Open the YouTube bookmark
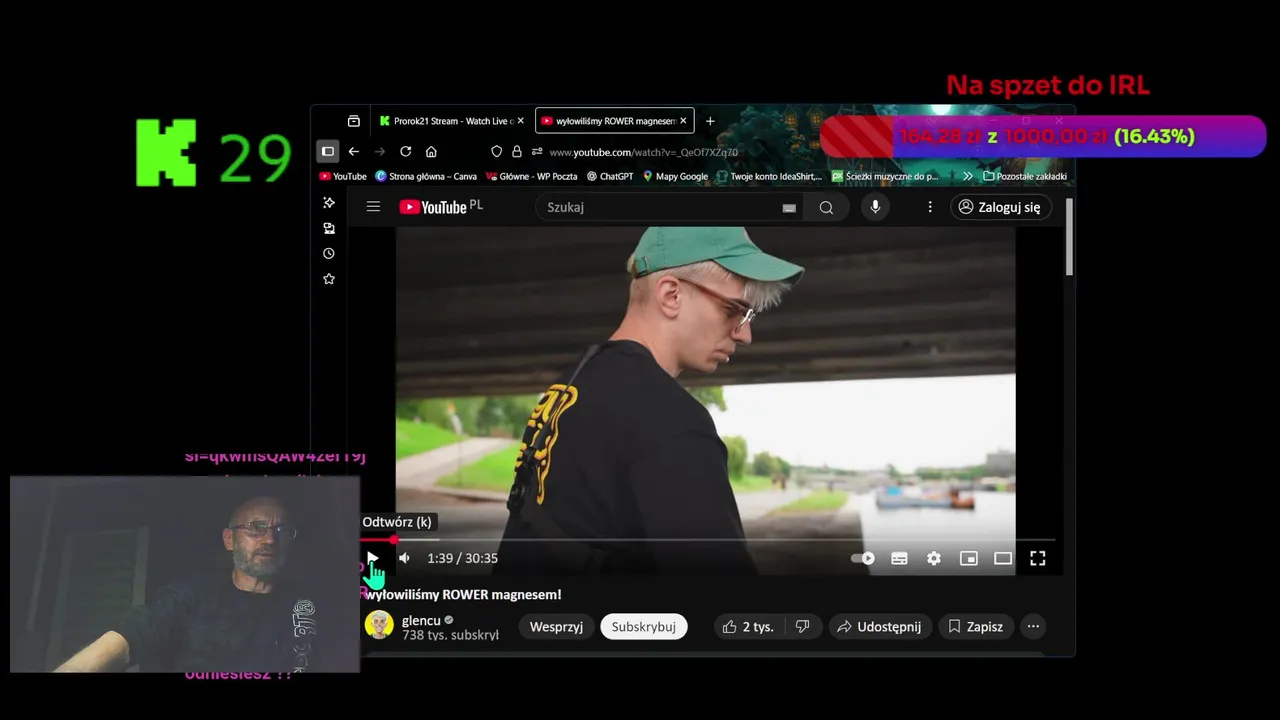Viewport: 1280px width, 720px height. pos(343,176)
